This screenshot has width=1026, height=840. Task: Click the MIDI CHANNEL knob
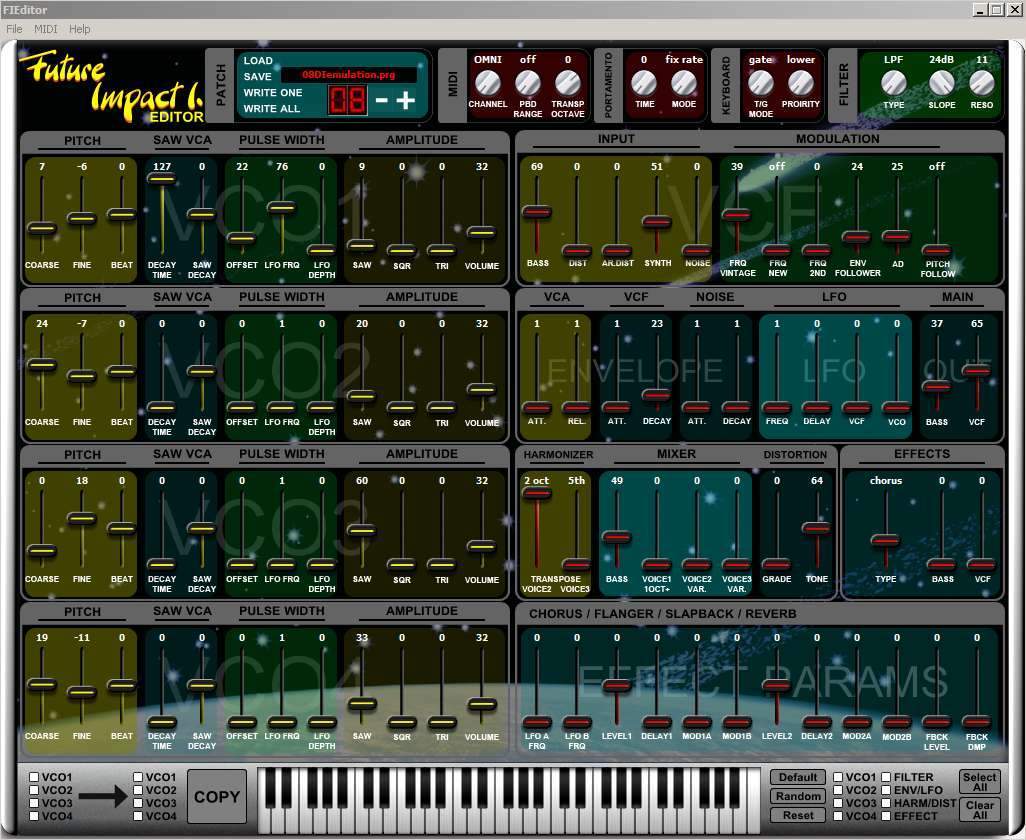pos(487,82)
